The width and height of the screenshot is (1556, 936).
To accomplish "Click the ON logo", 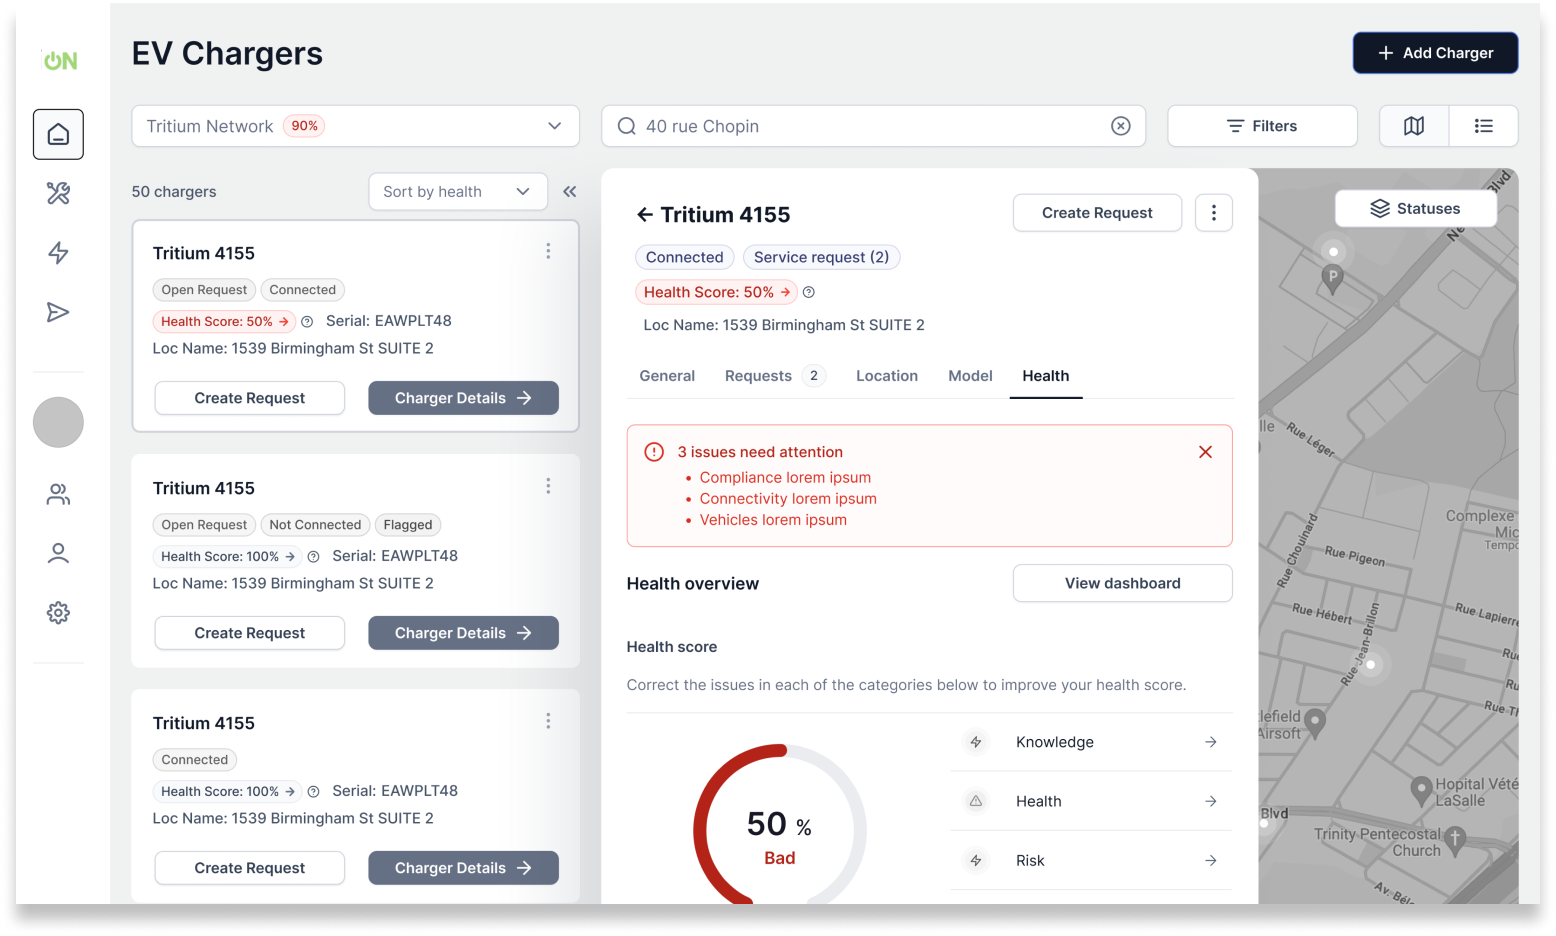I will 60,60.
